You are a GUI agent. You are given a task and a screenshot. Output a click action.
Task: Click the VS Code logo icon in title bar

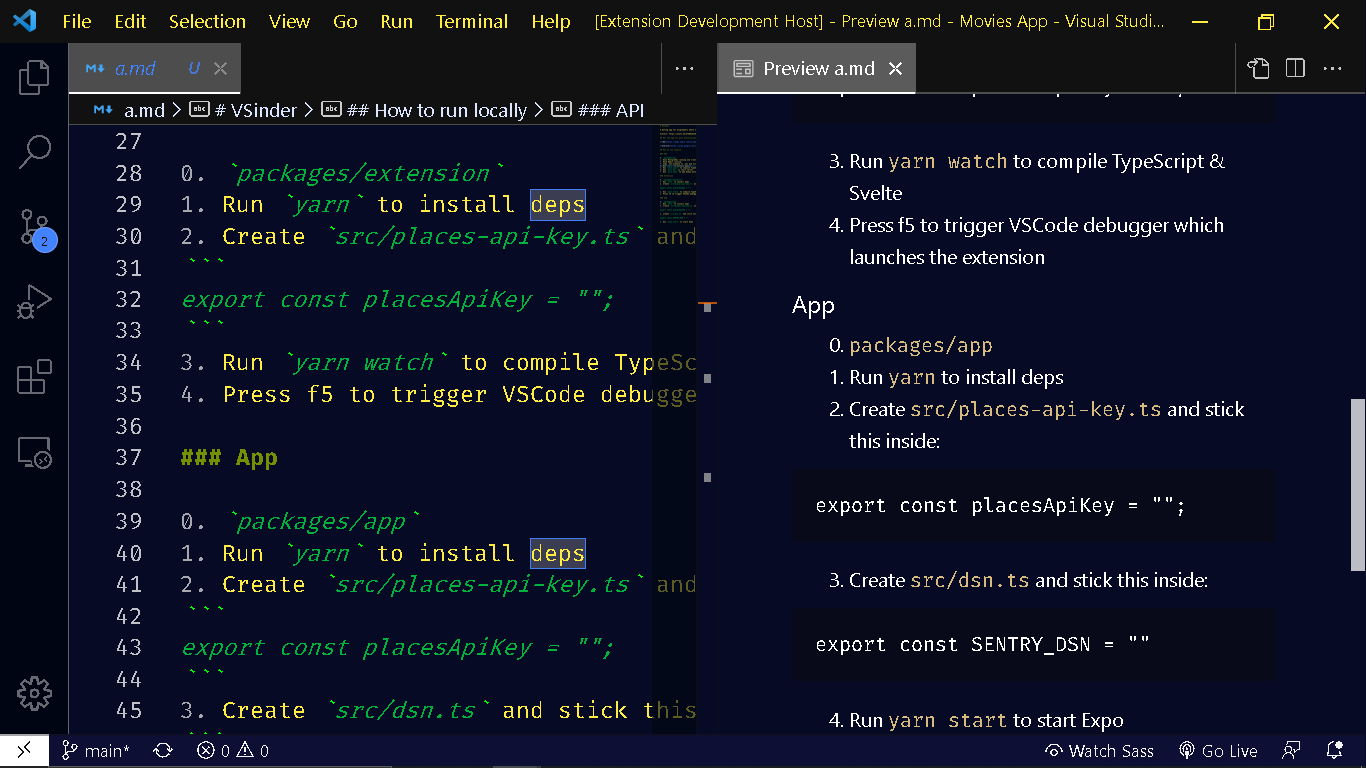click(24, 21)
